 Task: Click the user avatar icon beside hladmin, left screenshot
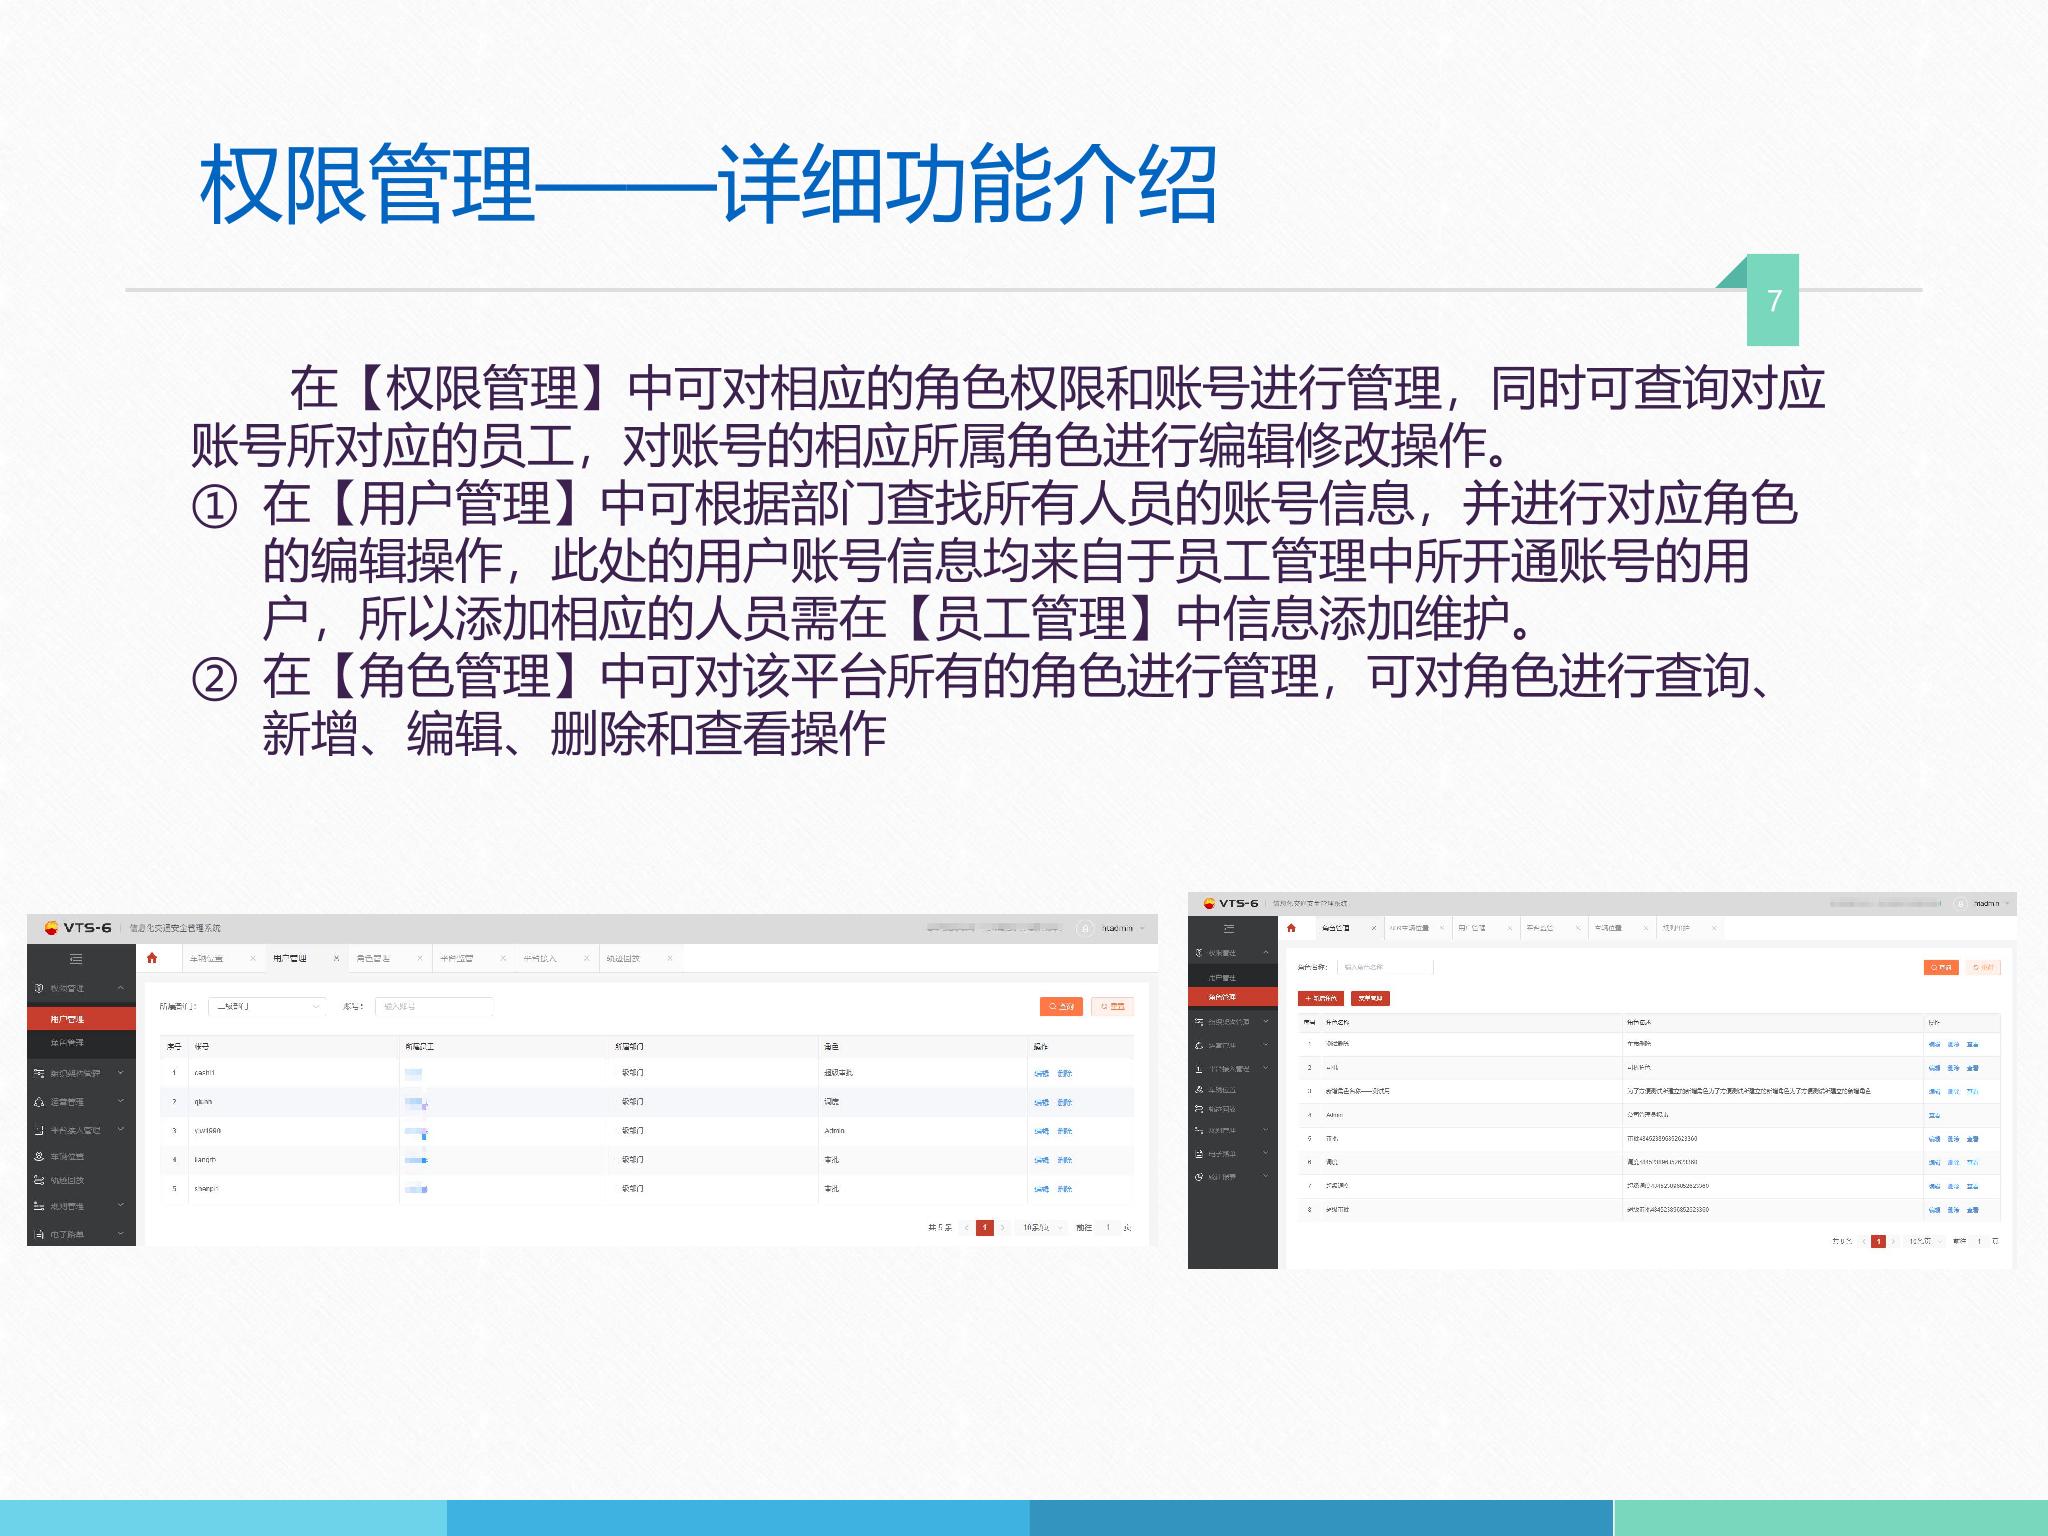tap(1086, 928)
